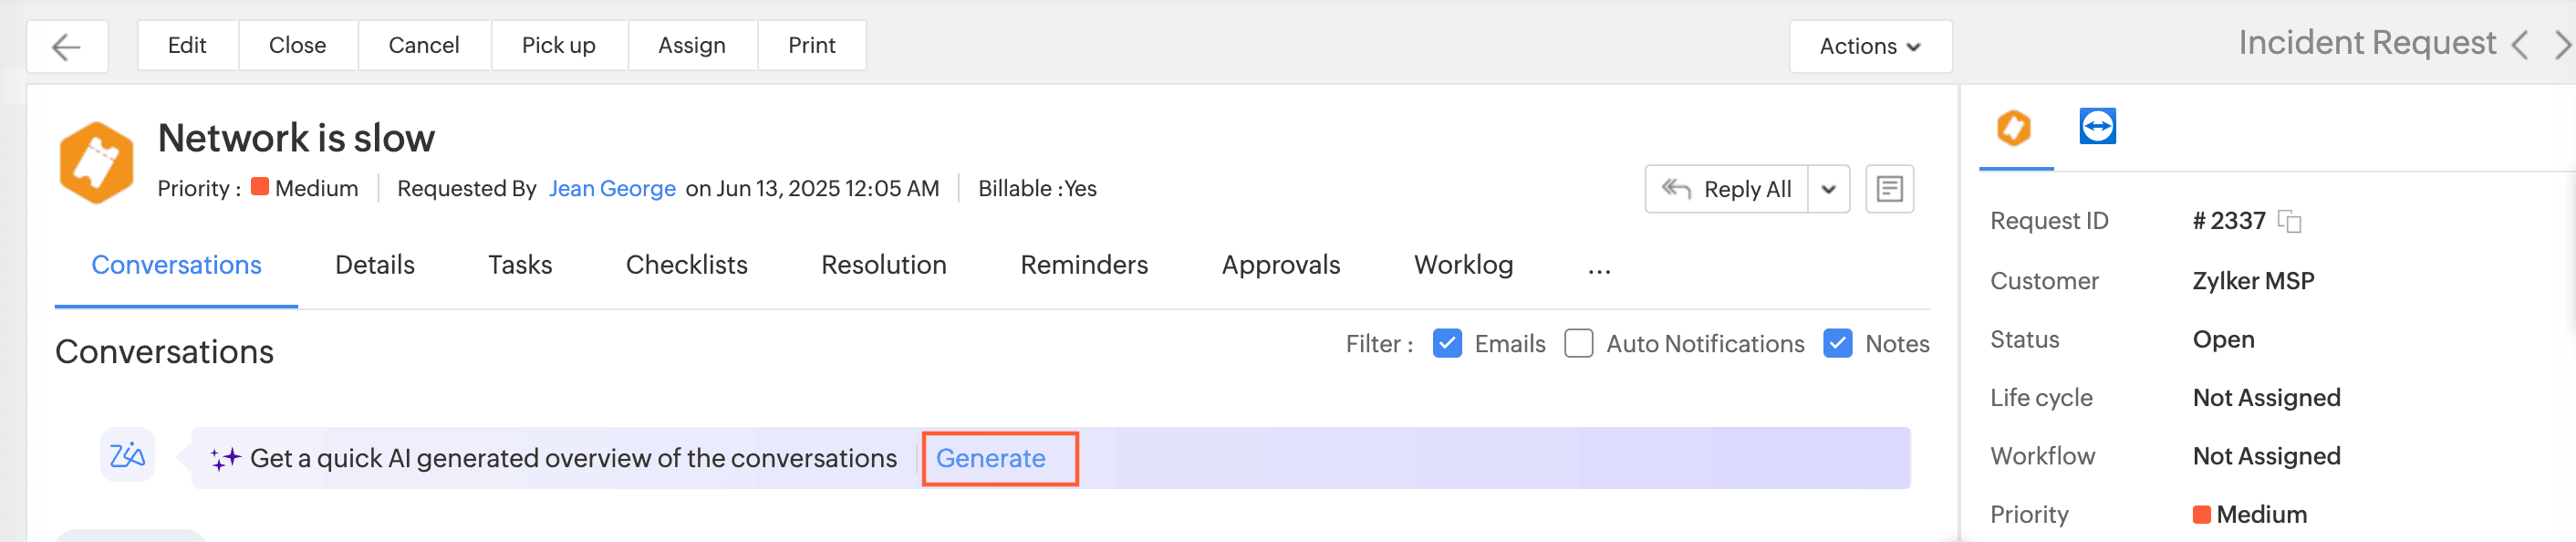Image resolution: width=2576 pixels, height=542 pixels.
Task: Show more tabs via the ellipsis
Action: 1599,267
